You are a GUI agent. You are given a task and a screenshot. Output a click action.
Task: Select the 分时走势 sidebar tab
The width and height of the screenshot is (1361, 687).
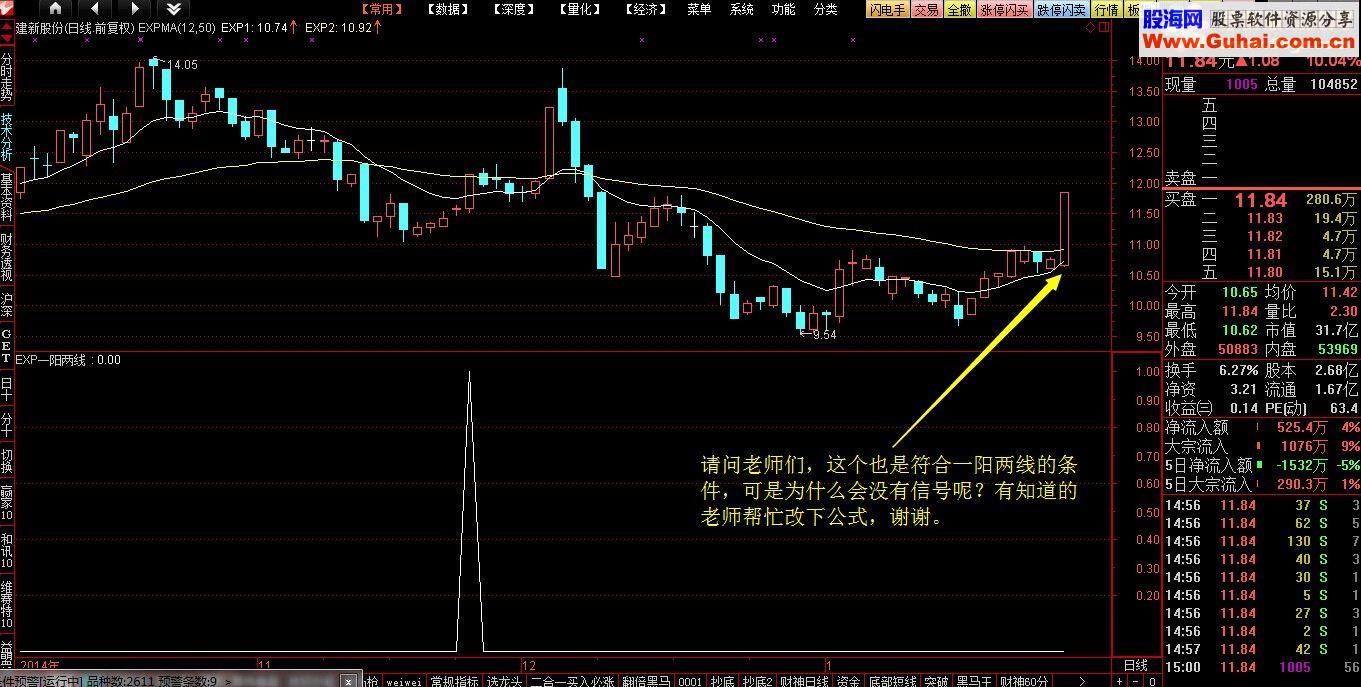(x=7, y=77)
